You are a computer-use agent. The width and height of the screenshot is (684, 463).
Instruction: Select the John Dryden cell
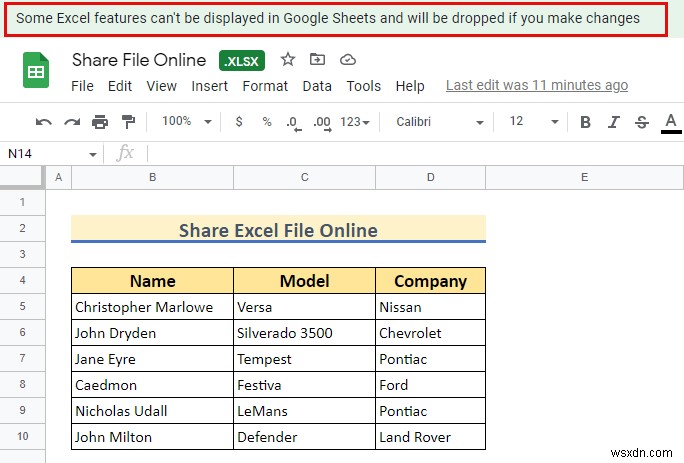[152, 333]
